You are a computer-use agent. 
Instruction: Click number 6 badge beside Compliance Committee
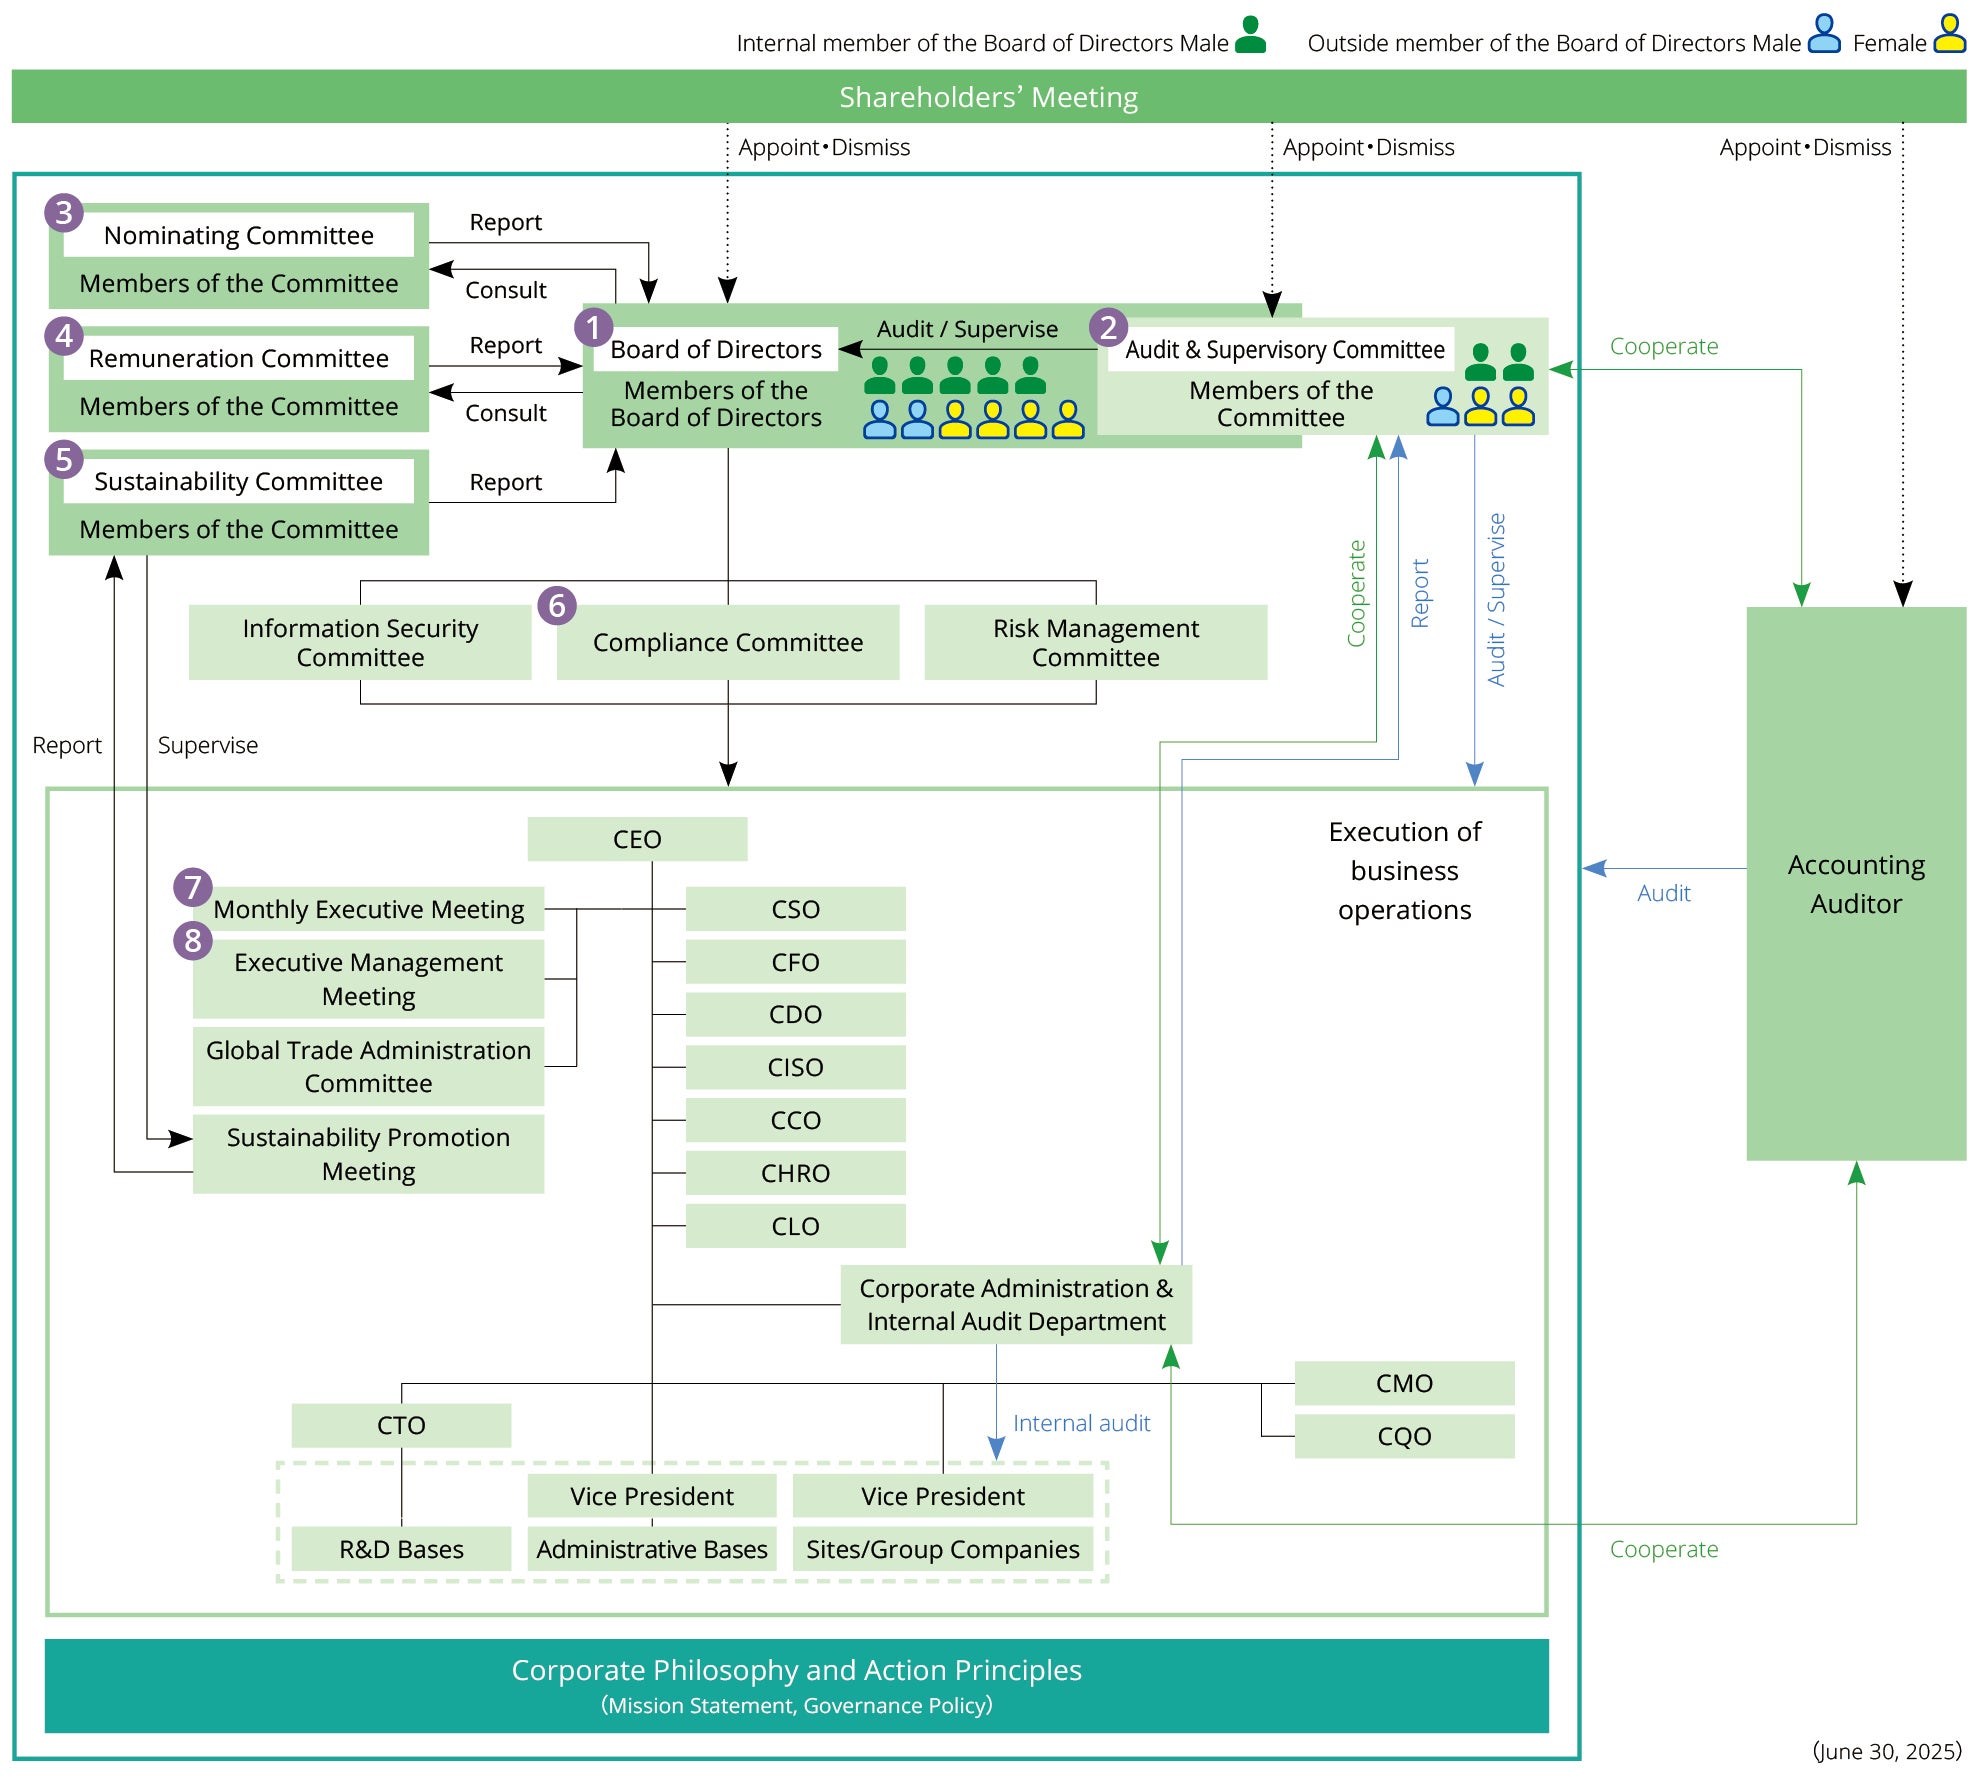tap(557, 605)
